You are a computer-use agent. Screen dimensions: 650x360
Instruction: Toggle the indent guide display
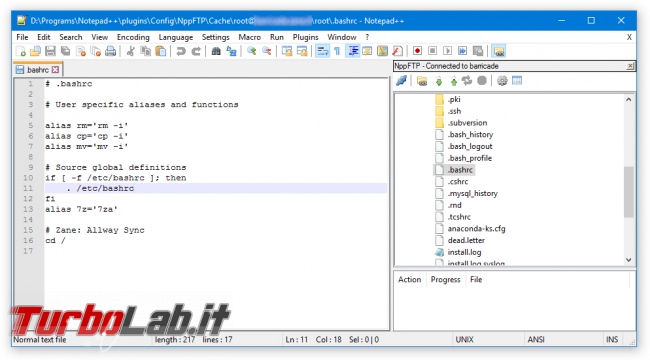353,51
